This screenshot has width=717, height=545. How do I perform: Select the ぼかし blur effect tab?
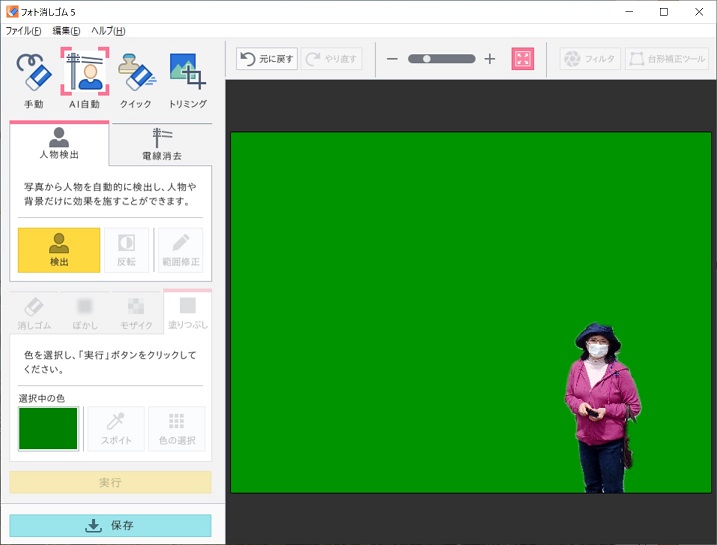[85, 313]
